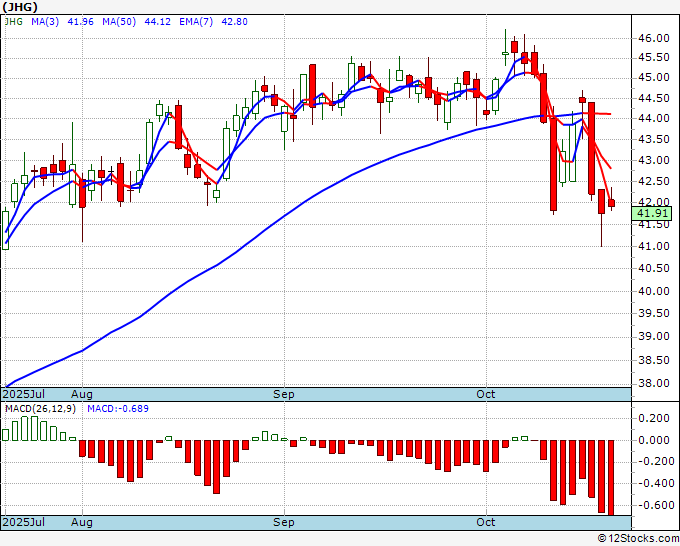The width and height of the screenshot is (680, 546).
Task: Click the MA(3) value 41.96
Action: 81,22
